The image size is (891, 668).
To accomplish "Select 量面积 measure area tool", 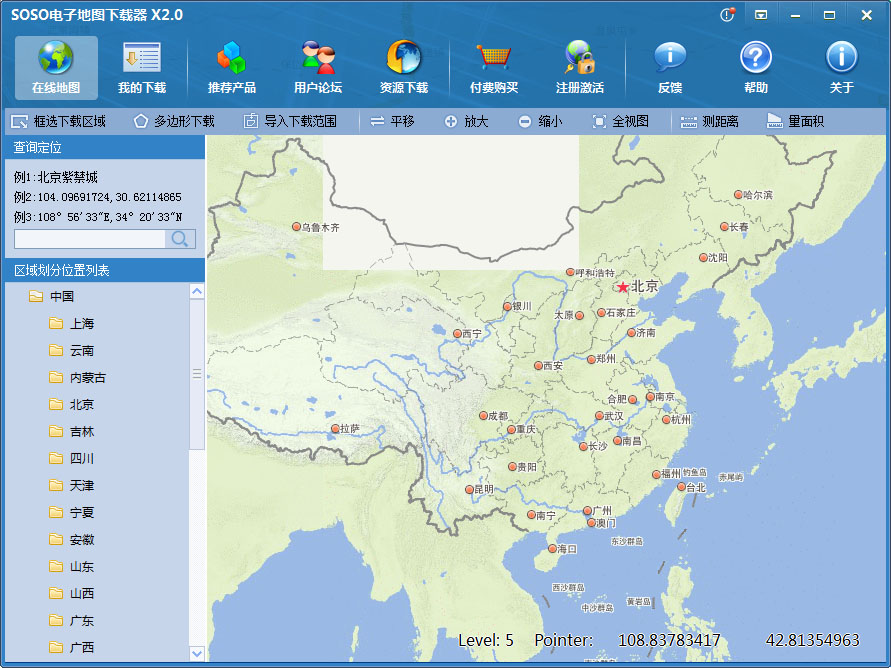I will (796, 121).
